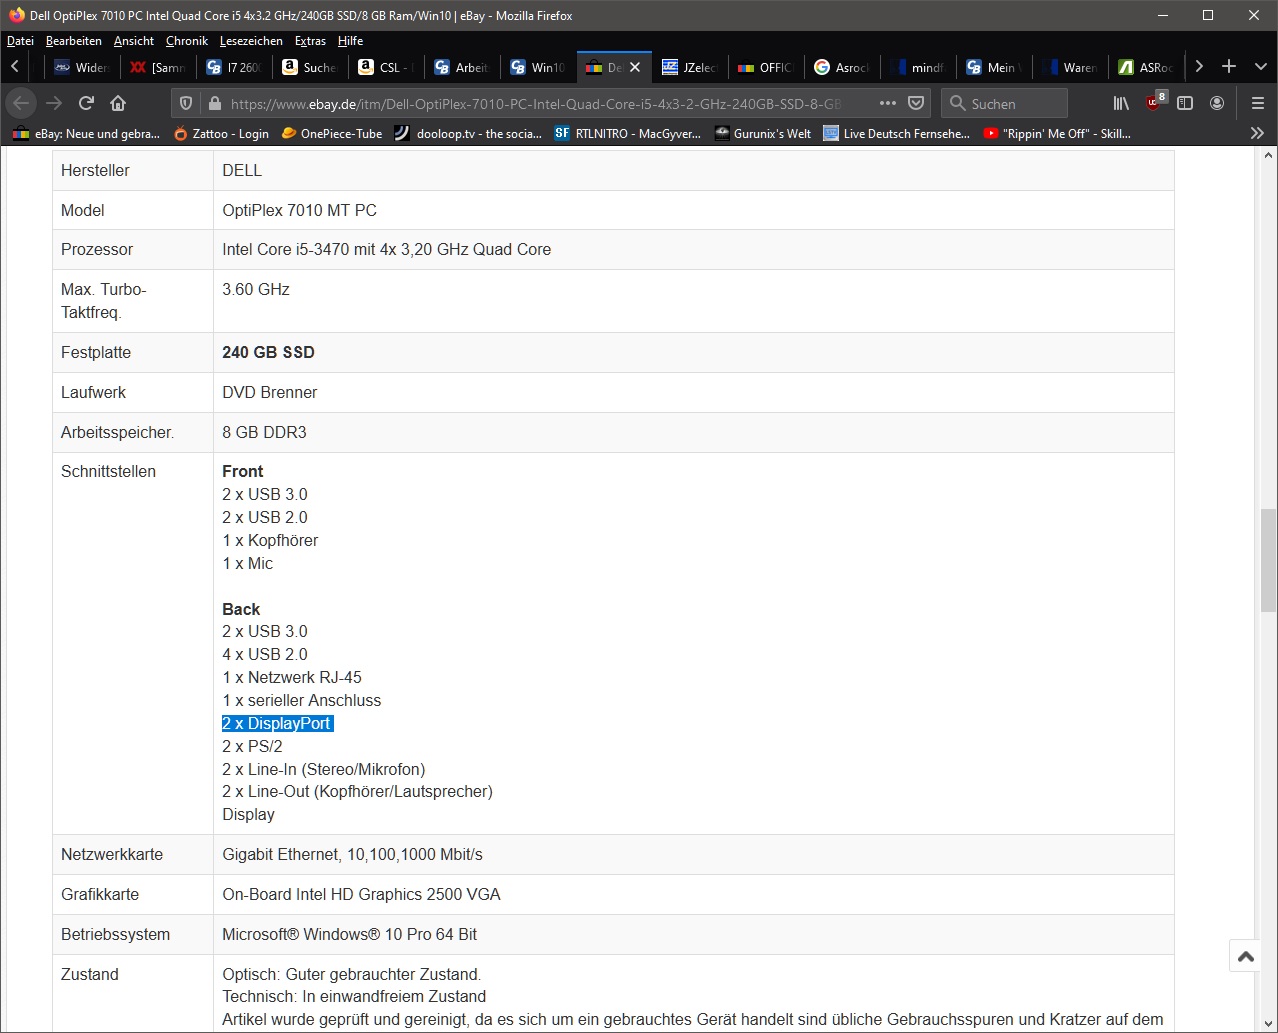Click the forward navigation arrow
The height and width of the screenshot is (1033, 1278).
pyautogui.click(x=54, y=103)
